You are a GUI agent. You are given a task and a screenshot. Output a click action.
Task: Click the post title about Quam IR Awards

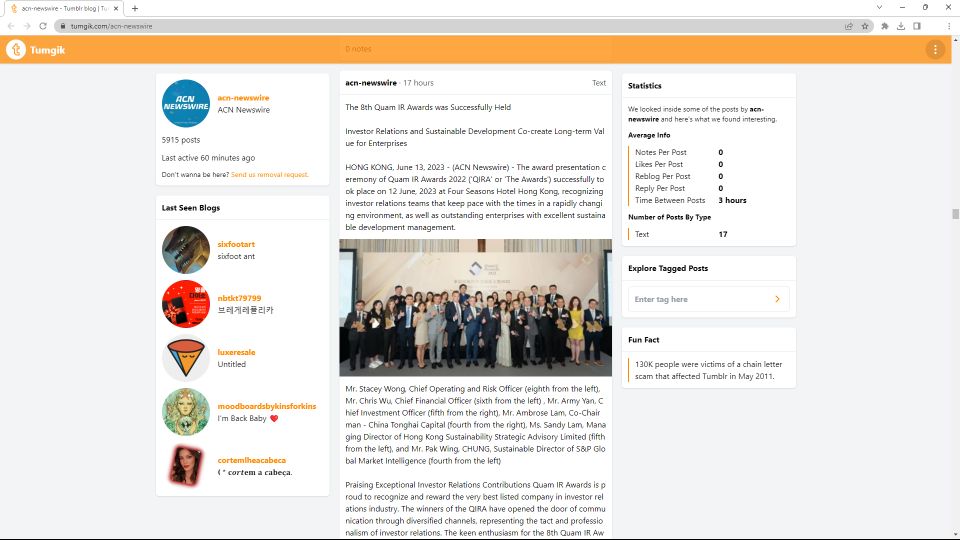[x=428, y=107]
